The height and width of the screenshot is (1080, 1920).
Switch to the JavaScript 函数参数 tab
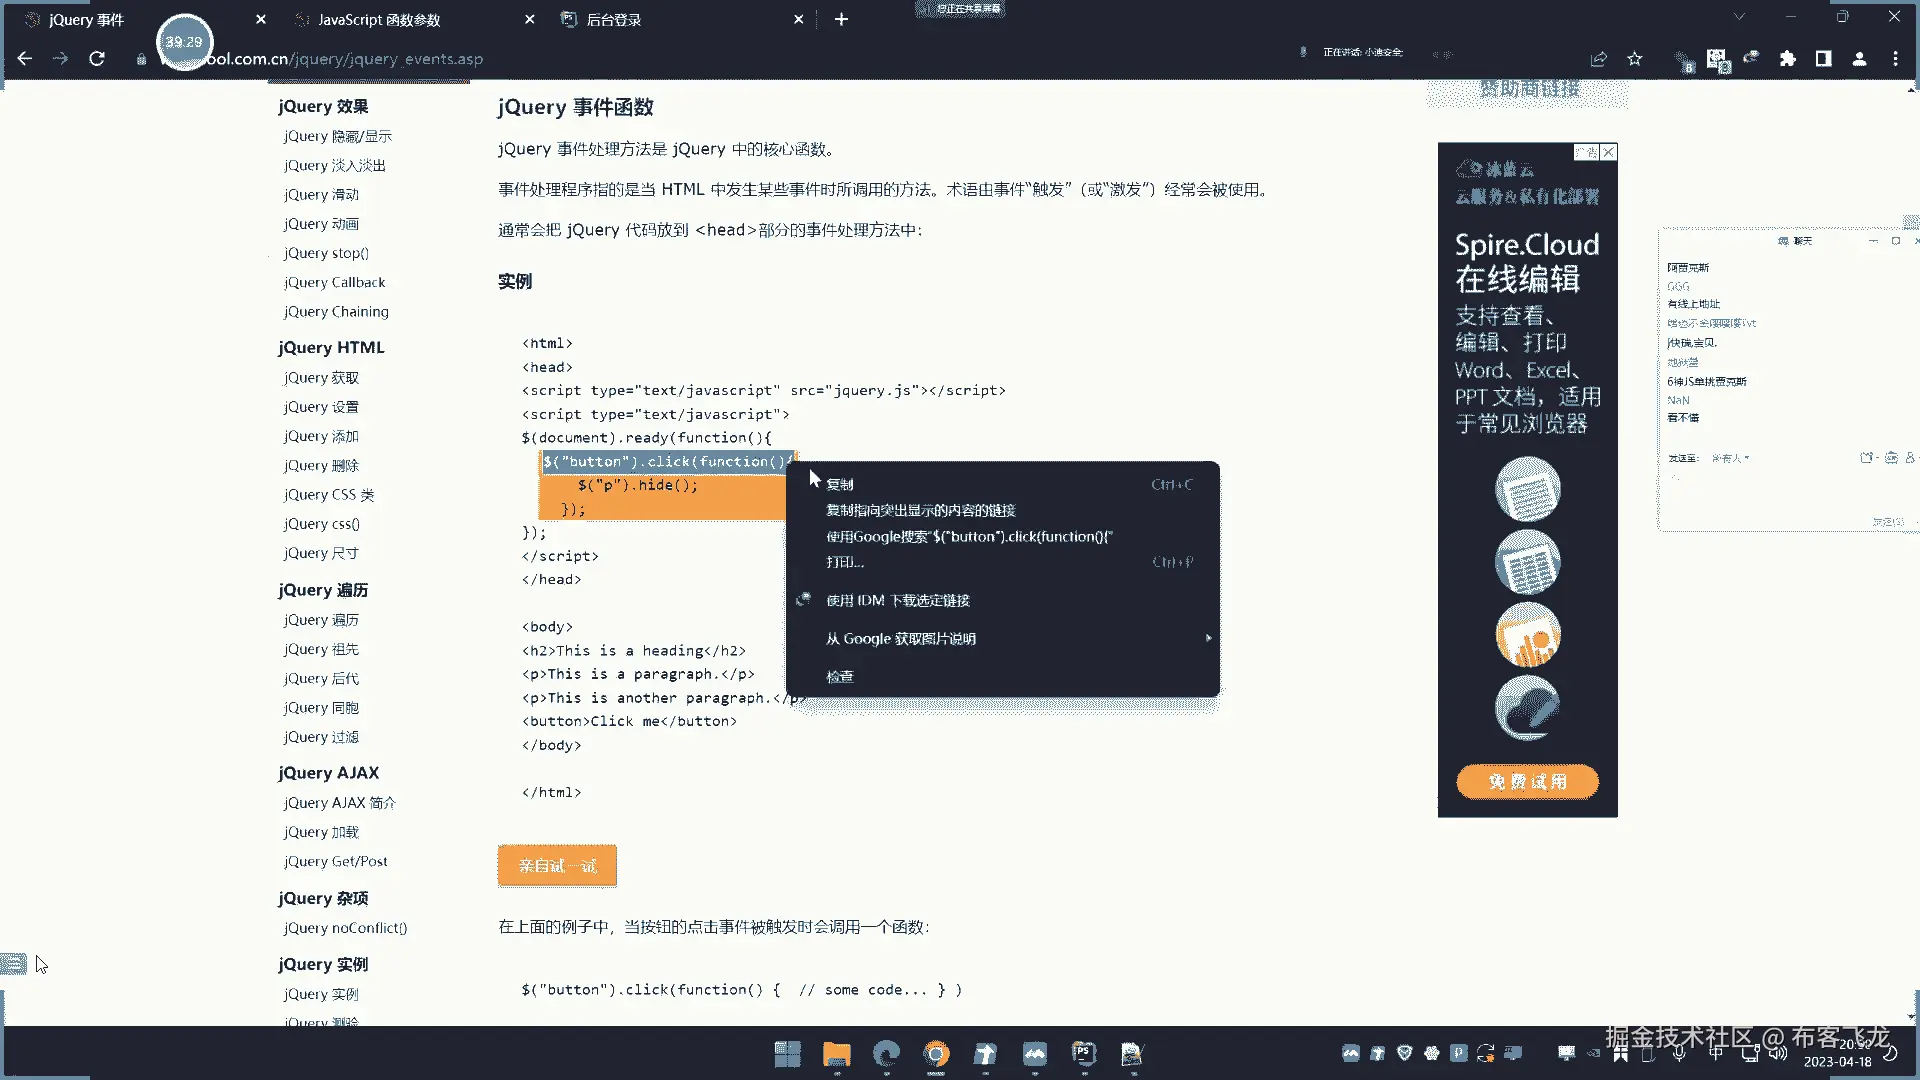[380, 20]
